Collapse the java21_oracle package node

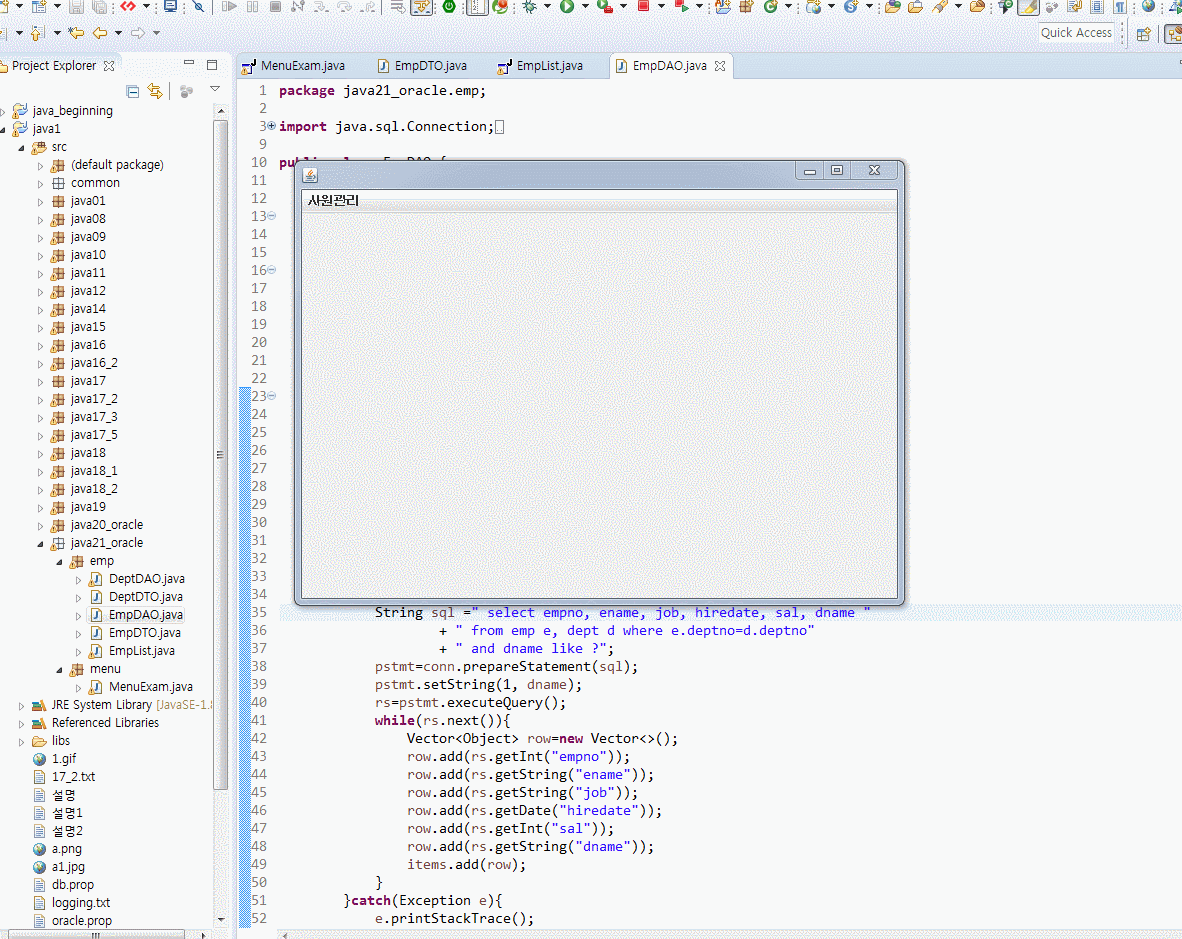41,543
